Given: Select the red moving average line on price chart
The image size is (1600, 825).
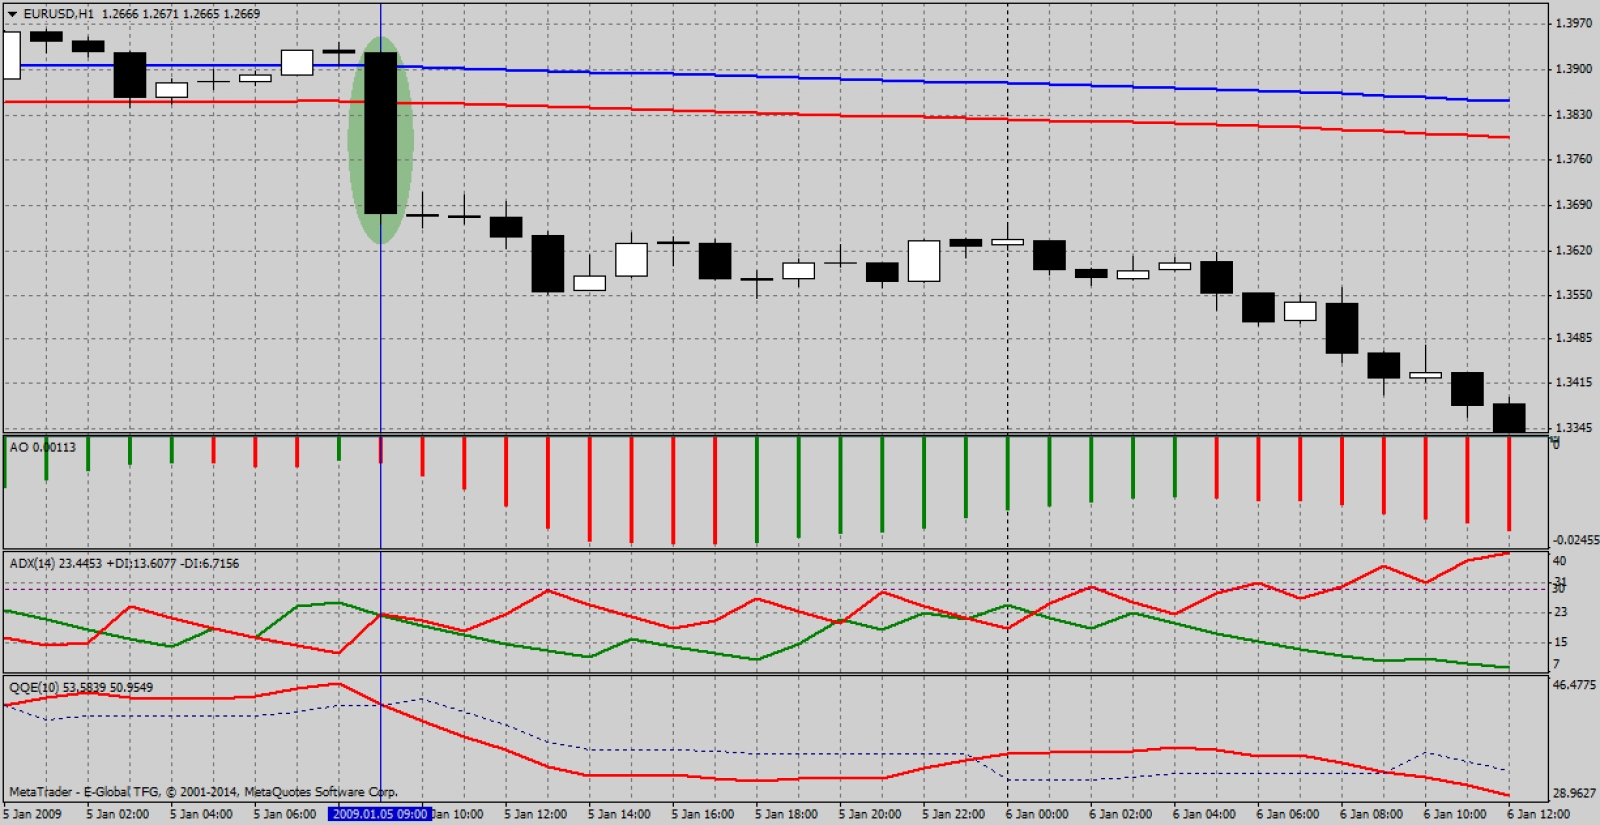Looking at the screenshot, I should point(800,114).
